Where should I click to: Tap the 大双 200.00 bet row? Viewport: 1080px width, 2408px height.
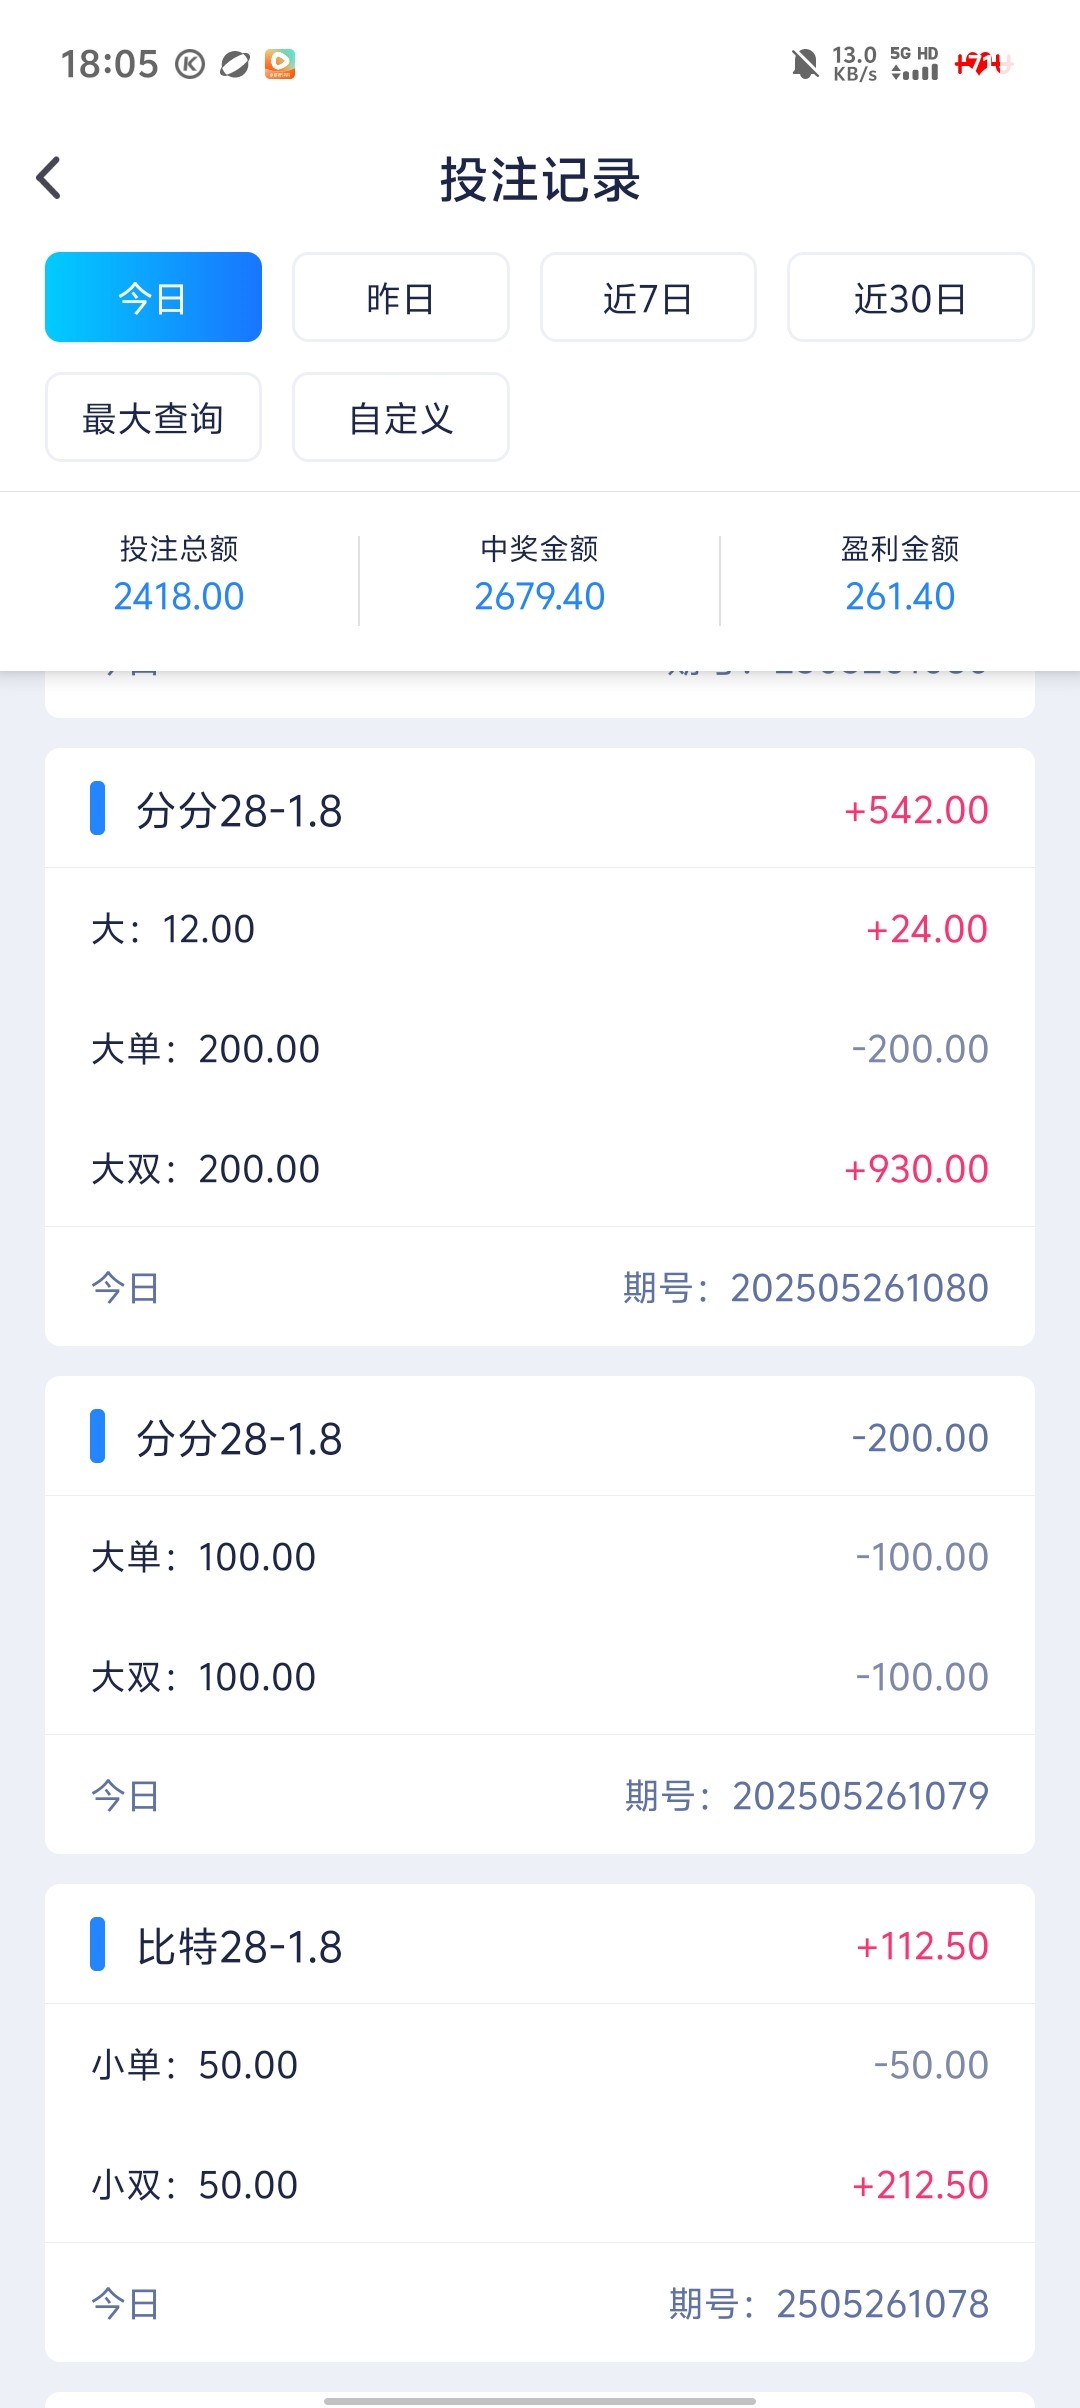(539, 1168)
